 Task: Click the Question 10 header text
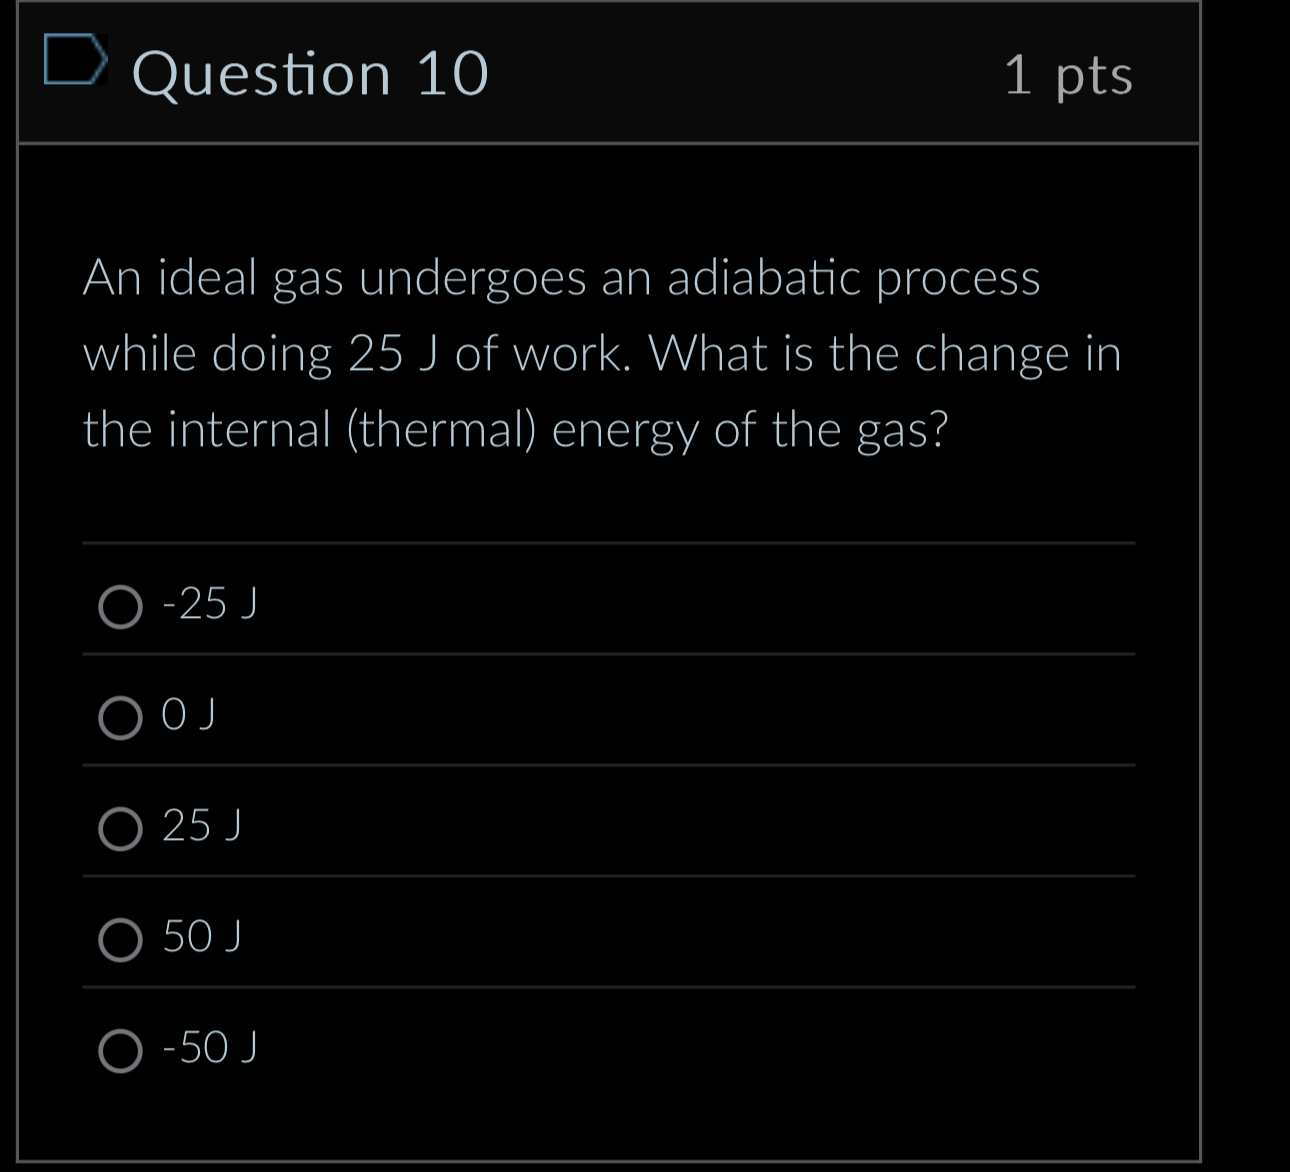point(310,72)
